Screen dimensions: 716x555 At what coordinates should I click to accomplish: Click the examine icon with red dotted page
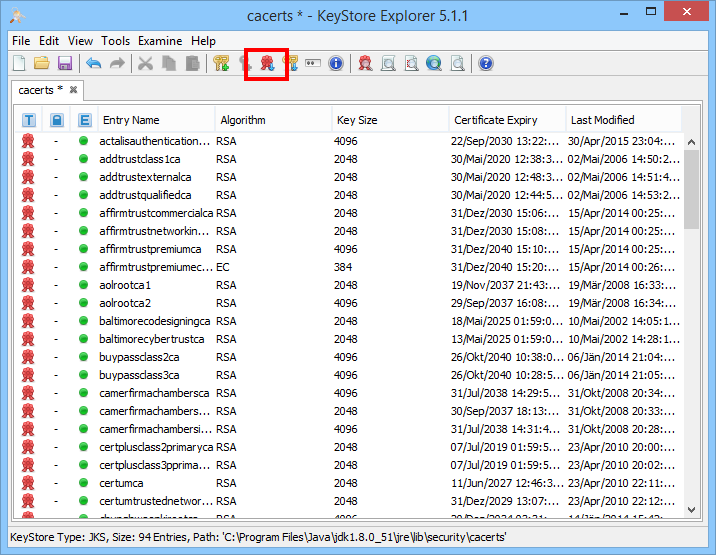pyautogui.click(x=411, y=63)
